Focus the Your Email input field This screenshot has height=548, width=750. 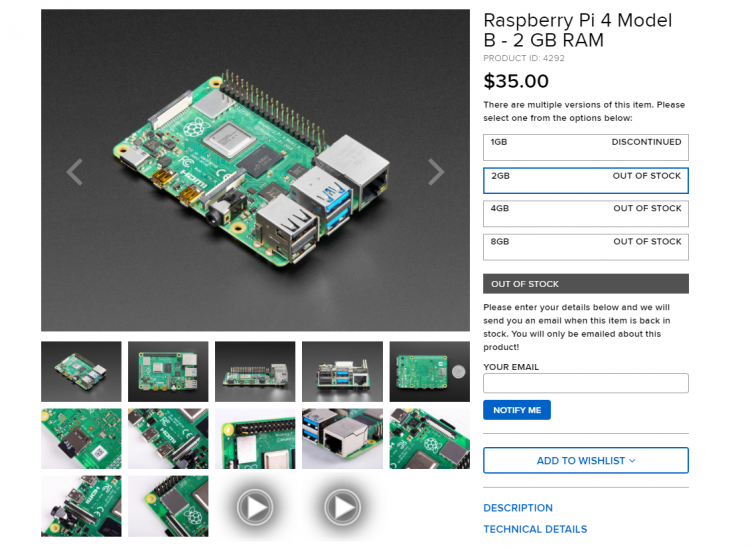[585, 383]
